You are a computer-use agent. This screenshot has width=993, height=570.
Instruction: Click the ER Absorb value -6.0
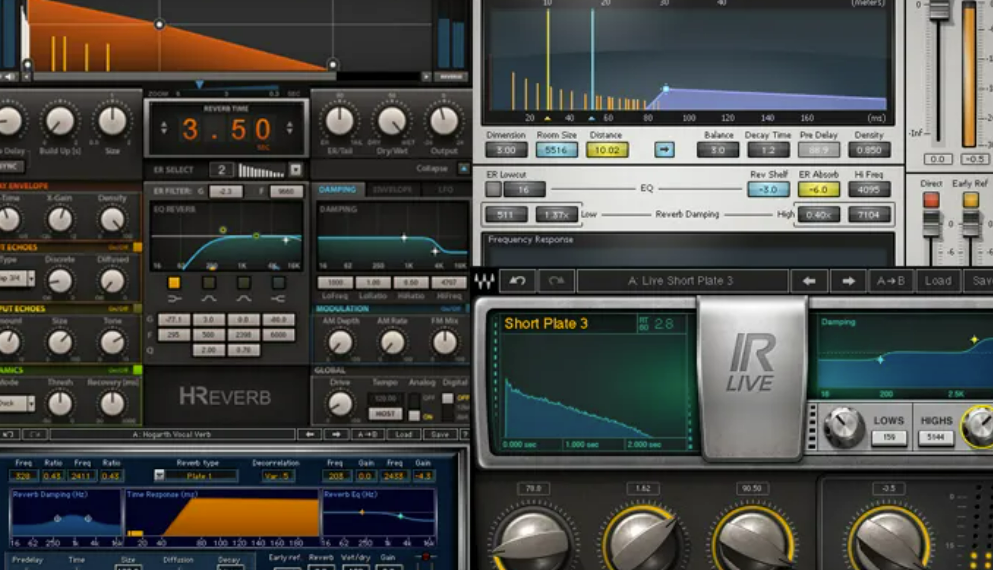point(818,189)
